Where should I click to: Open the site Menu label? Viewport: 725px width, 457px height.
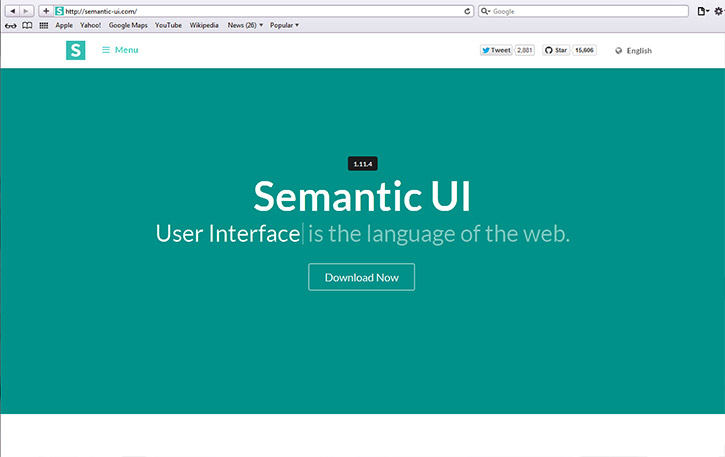[x=126, y=50]
